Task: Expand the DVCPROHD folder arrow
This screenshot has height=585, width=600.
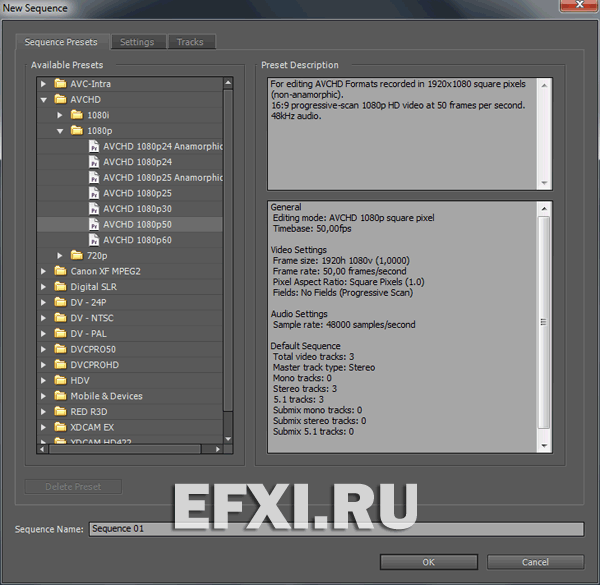Action: [43, 365]
